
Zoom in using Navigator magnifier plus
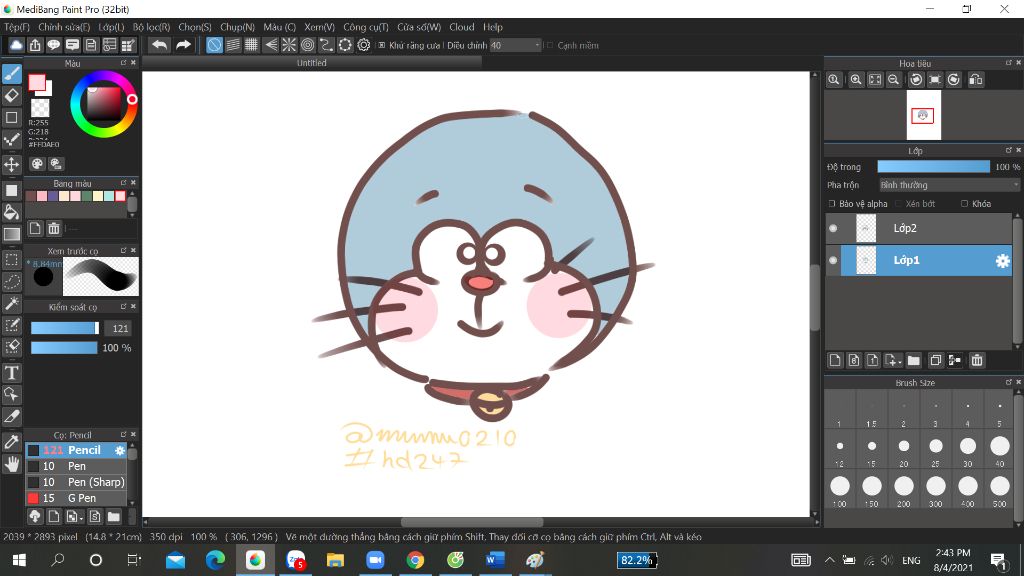coord(856,80)
